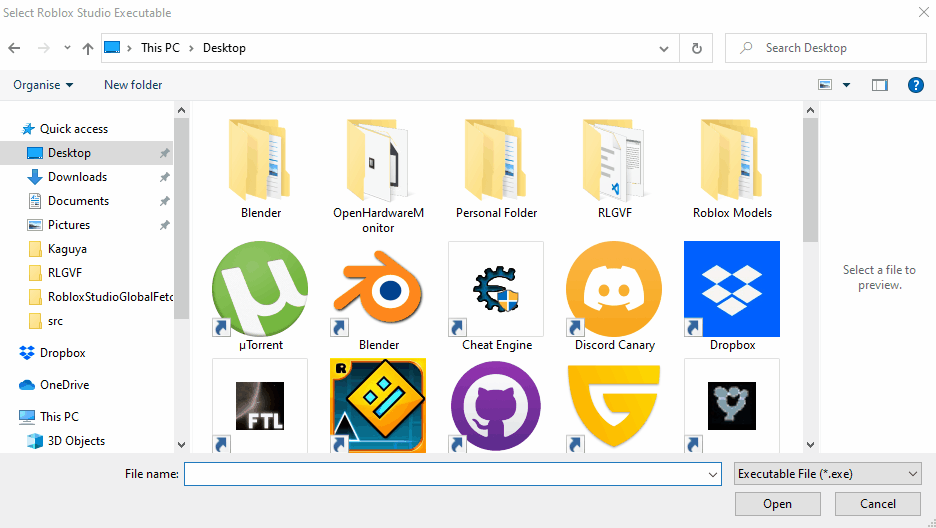This screenshot has width=936, height=528.
Task: Click the Open button
Action: (x=777, y=504)
